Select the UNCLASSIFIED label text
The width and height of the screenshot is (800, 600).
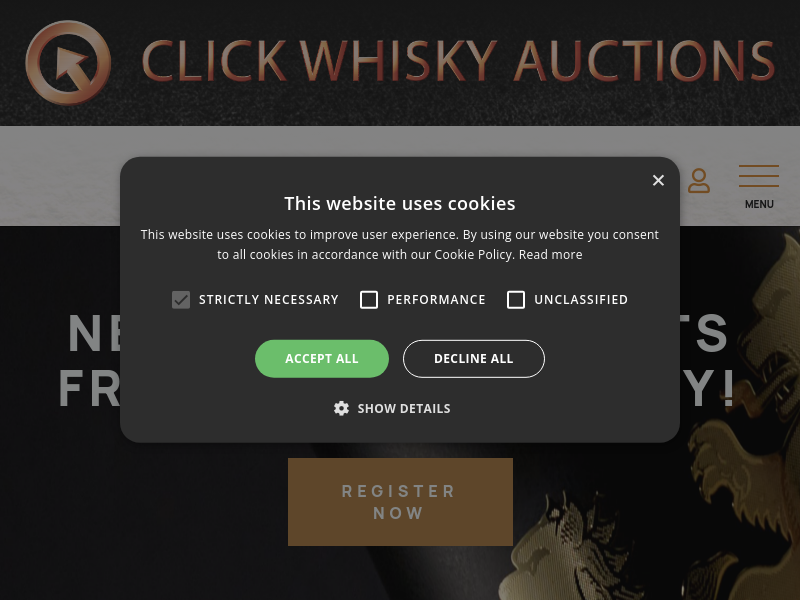coord(581,299)
